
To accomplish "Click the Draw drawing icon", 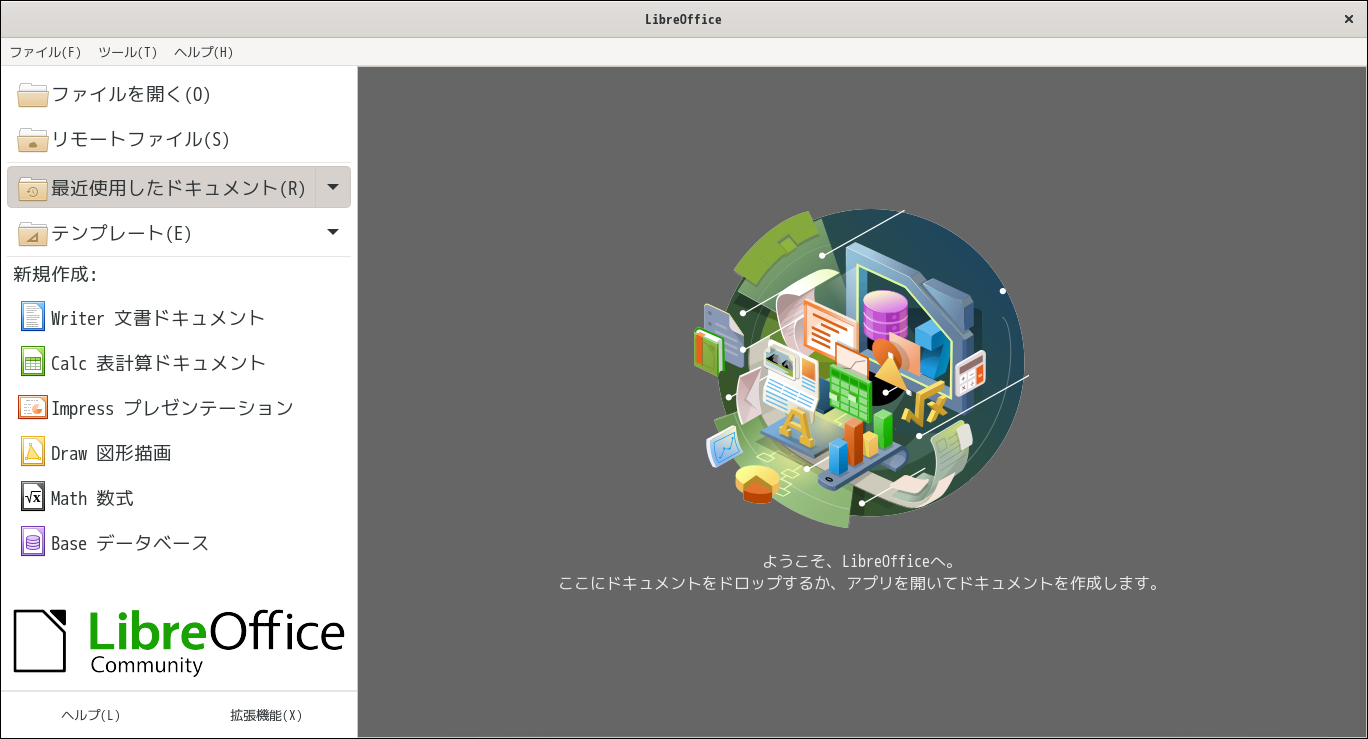I will (x=33, y=452).
